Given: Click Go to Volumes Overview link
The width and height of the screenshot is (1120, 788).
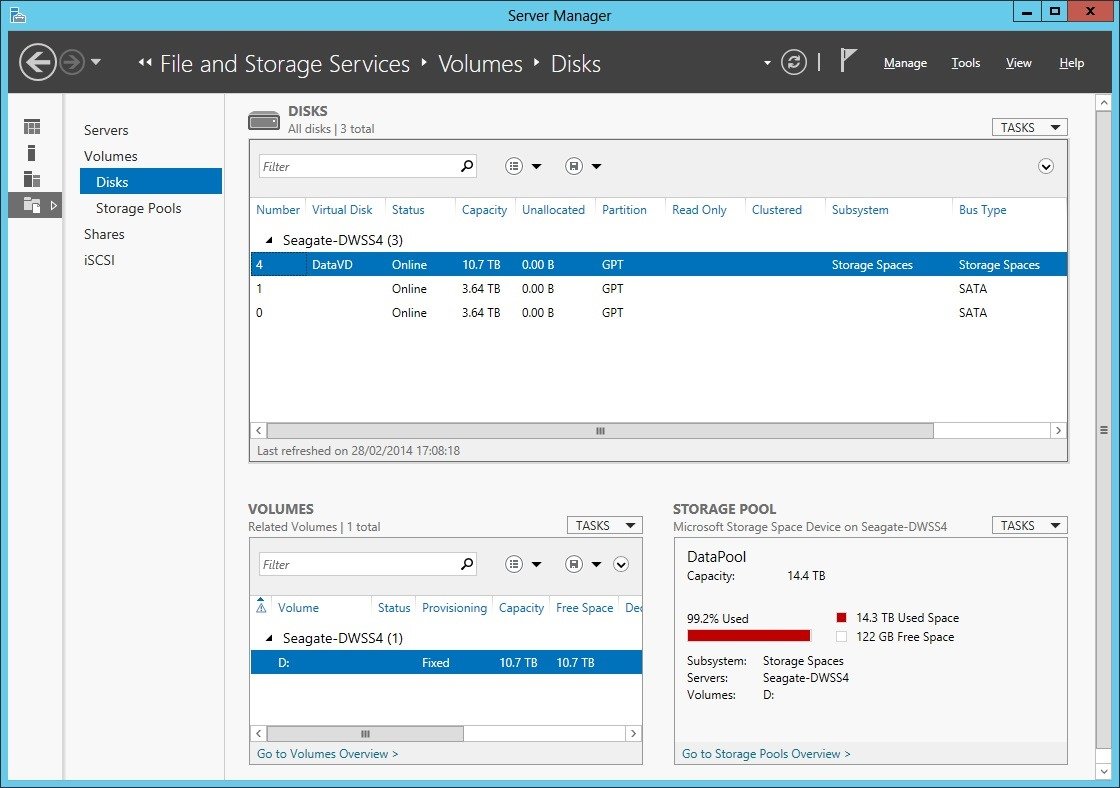Looking at the screenshot, I should tap(327, 754).
